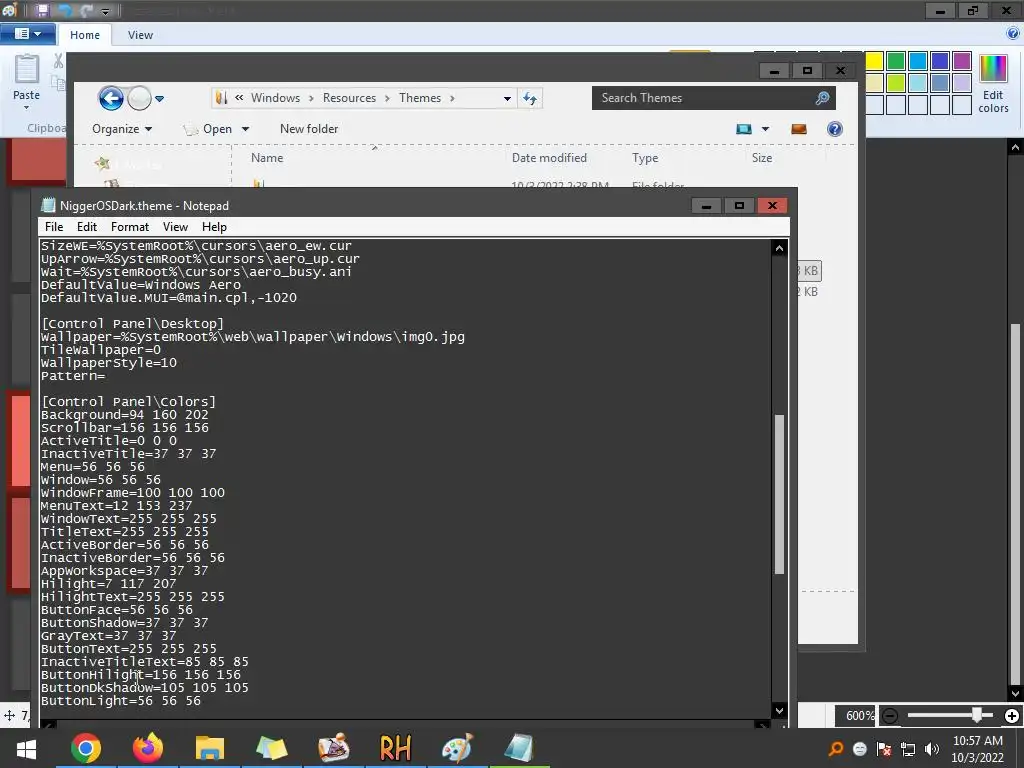Open Edit colors in Paint
The height and width of the screenshot is (768, 1024).
click(993, 84)
